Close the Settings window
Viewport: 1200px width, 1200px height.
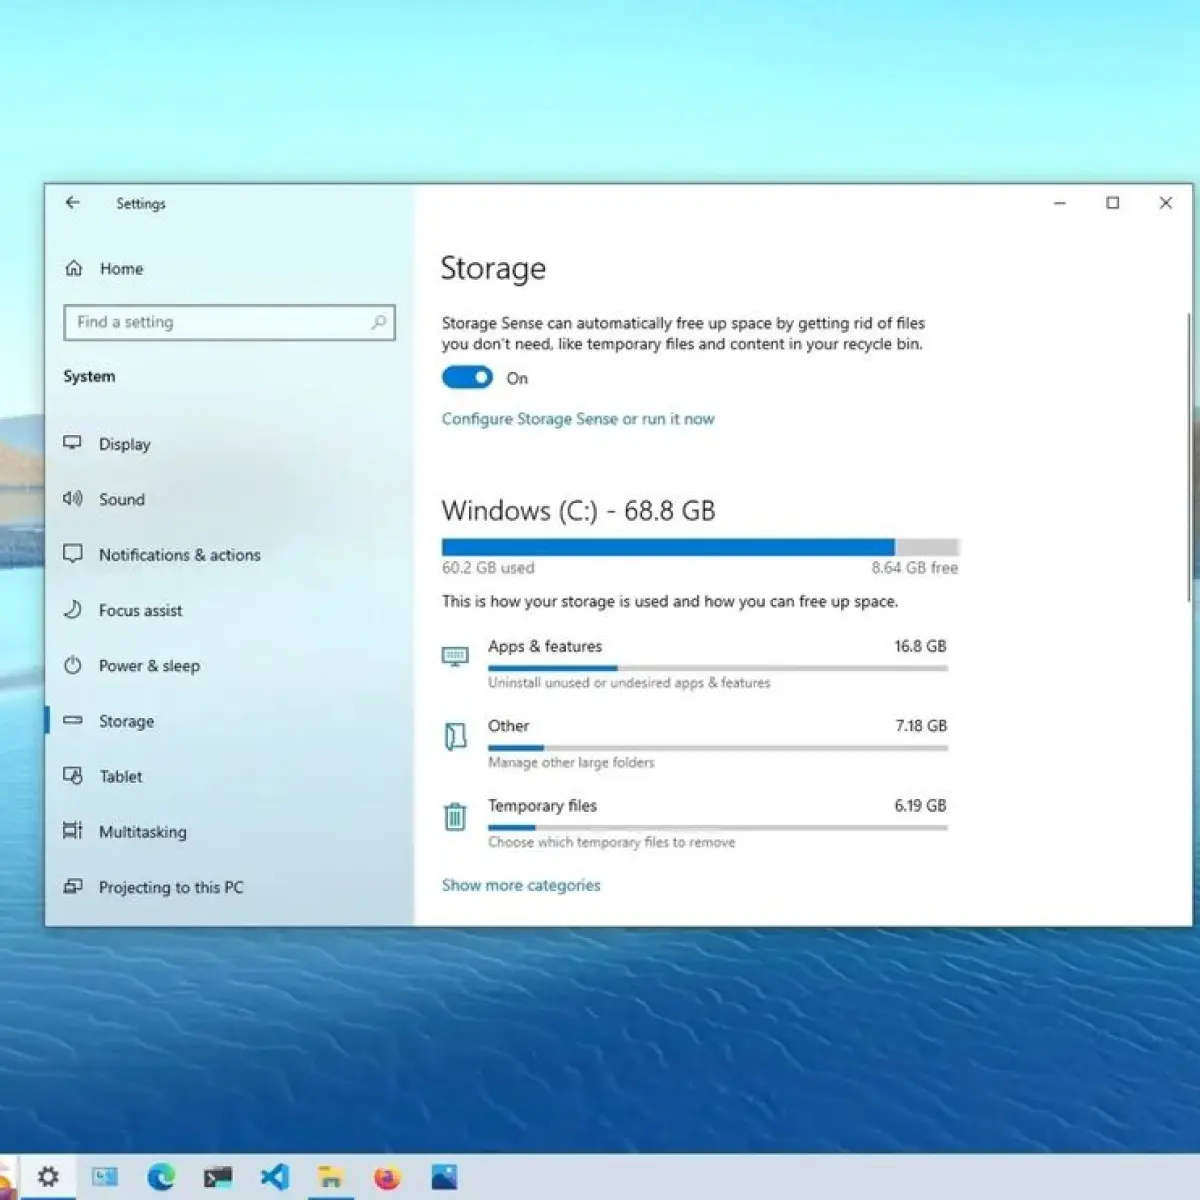click(x=1165, y=203)
